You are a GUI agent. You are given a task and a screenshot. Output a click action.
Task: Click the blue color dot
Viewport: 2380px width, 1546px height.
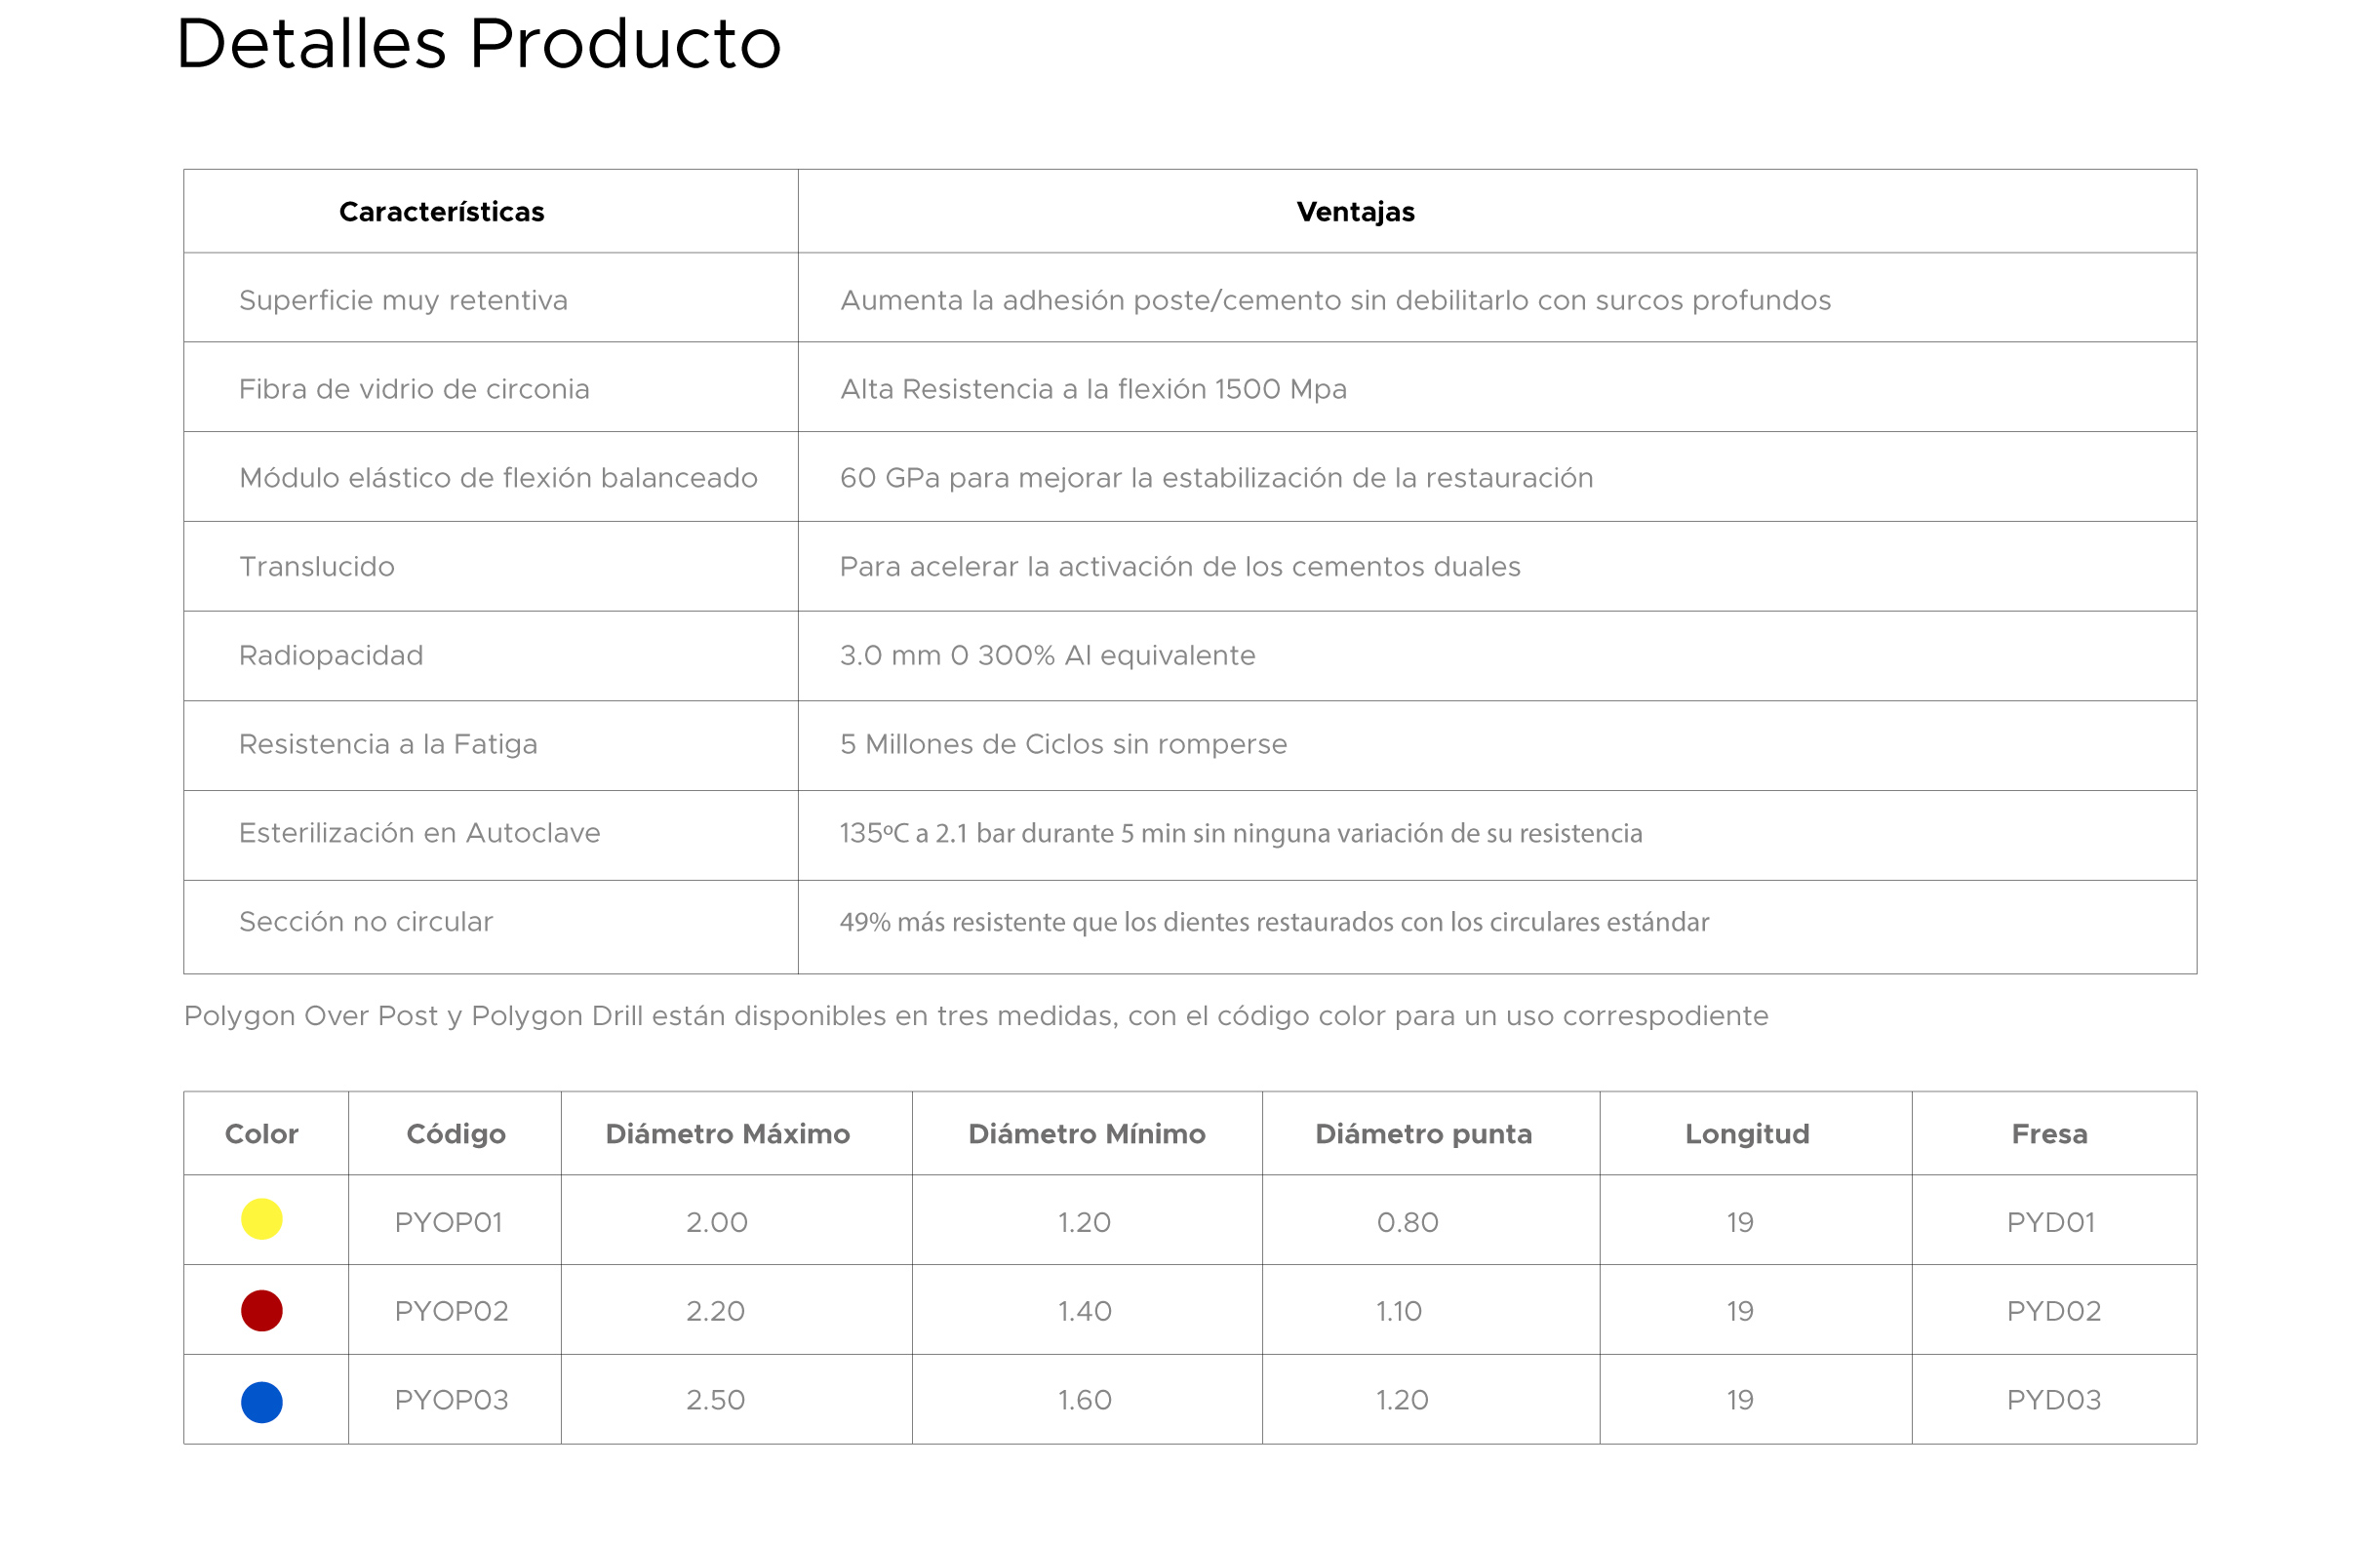(262, 1401)
